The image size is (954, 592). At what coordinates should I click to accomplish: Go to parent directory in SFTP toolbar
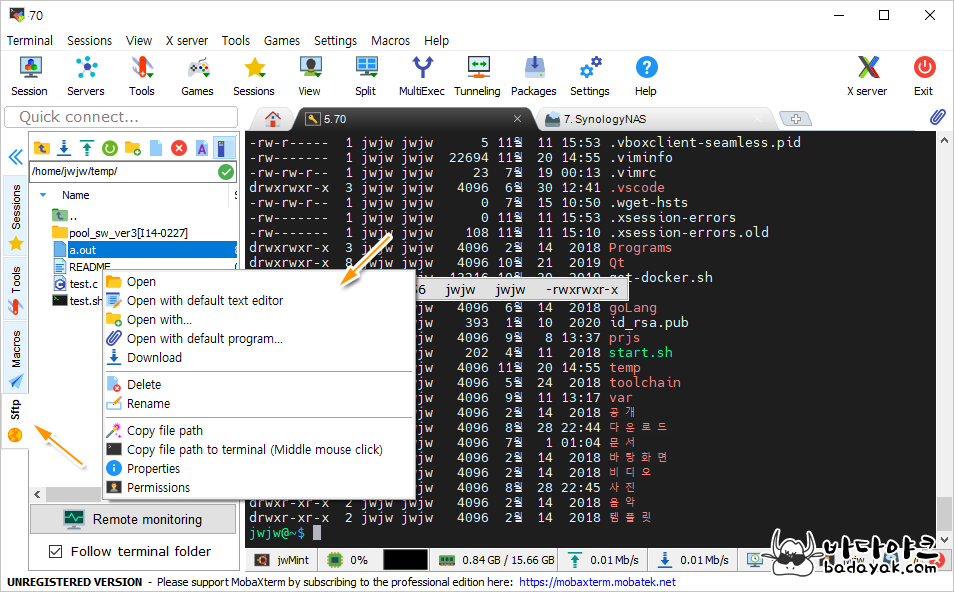tap(41, 148)
